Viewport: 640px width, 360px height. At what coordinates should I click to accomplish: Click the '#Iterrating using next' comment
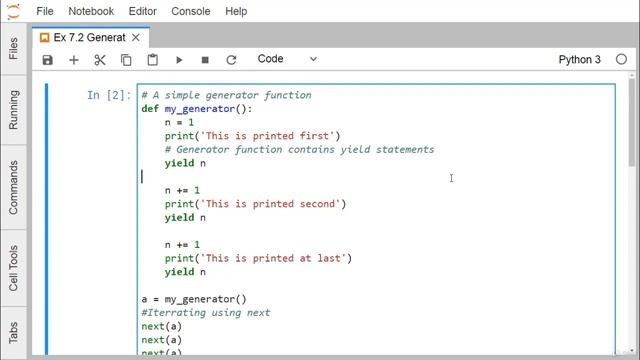click(x=206, y=313)
